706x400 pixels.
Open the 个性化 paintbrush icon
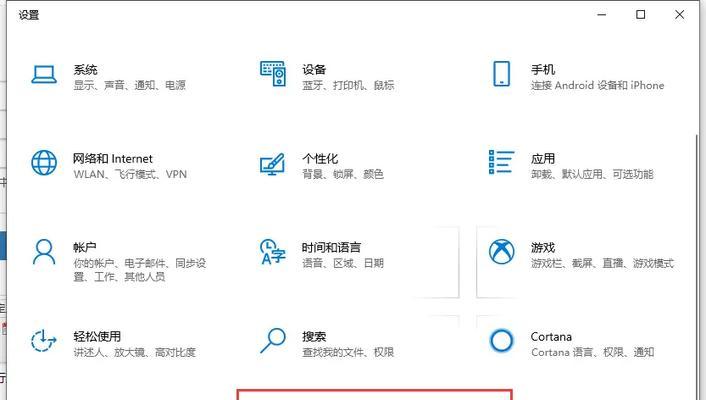[272, 164]
